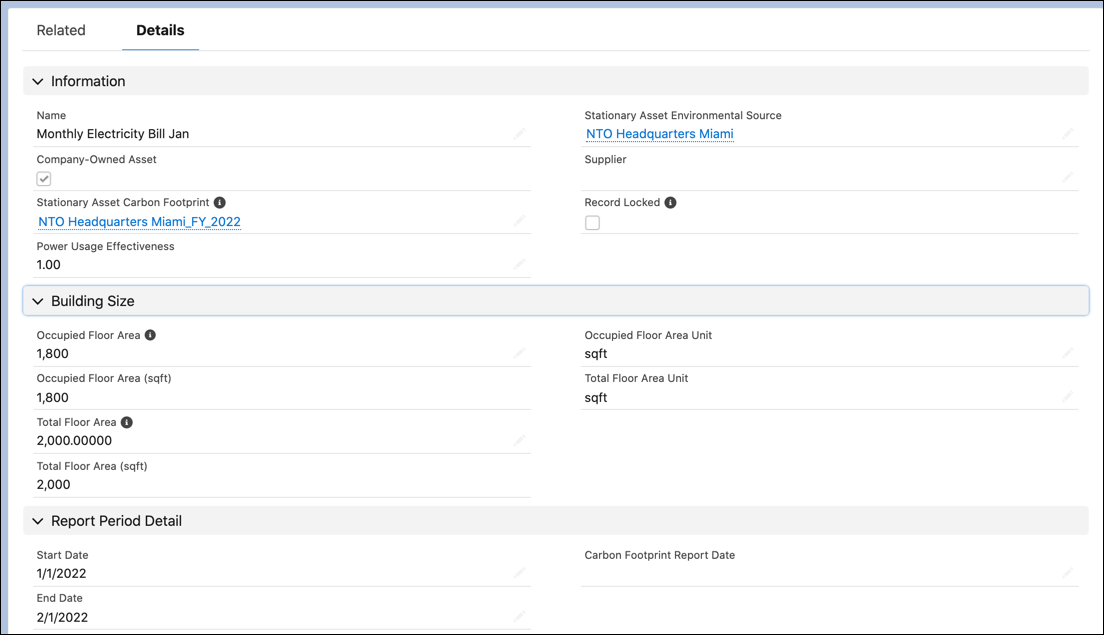Click Power Usage Effectiveness value 1.00
The width and height of the screenshot is (1104, 635).
coord(49,265)
